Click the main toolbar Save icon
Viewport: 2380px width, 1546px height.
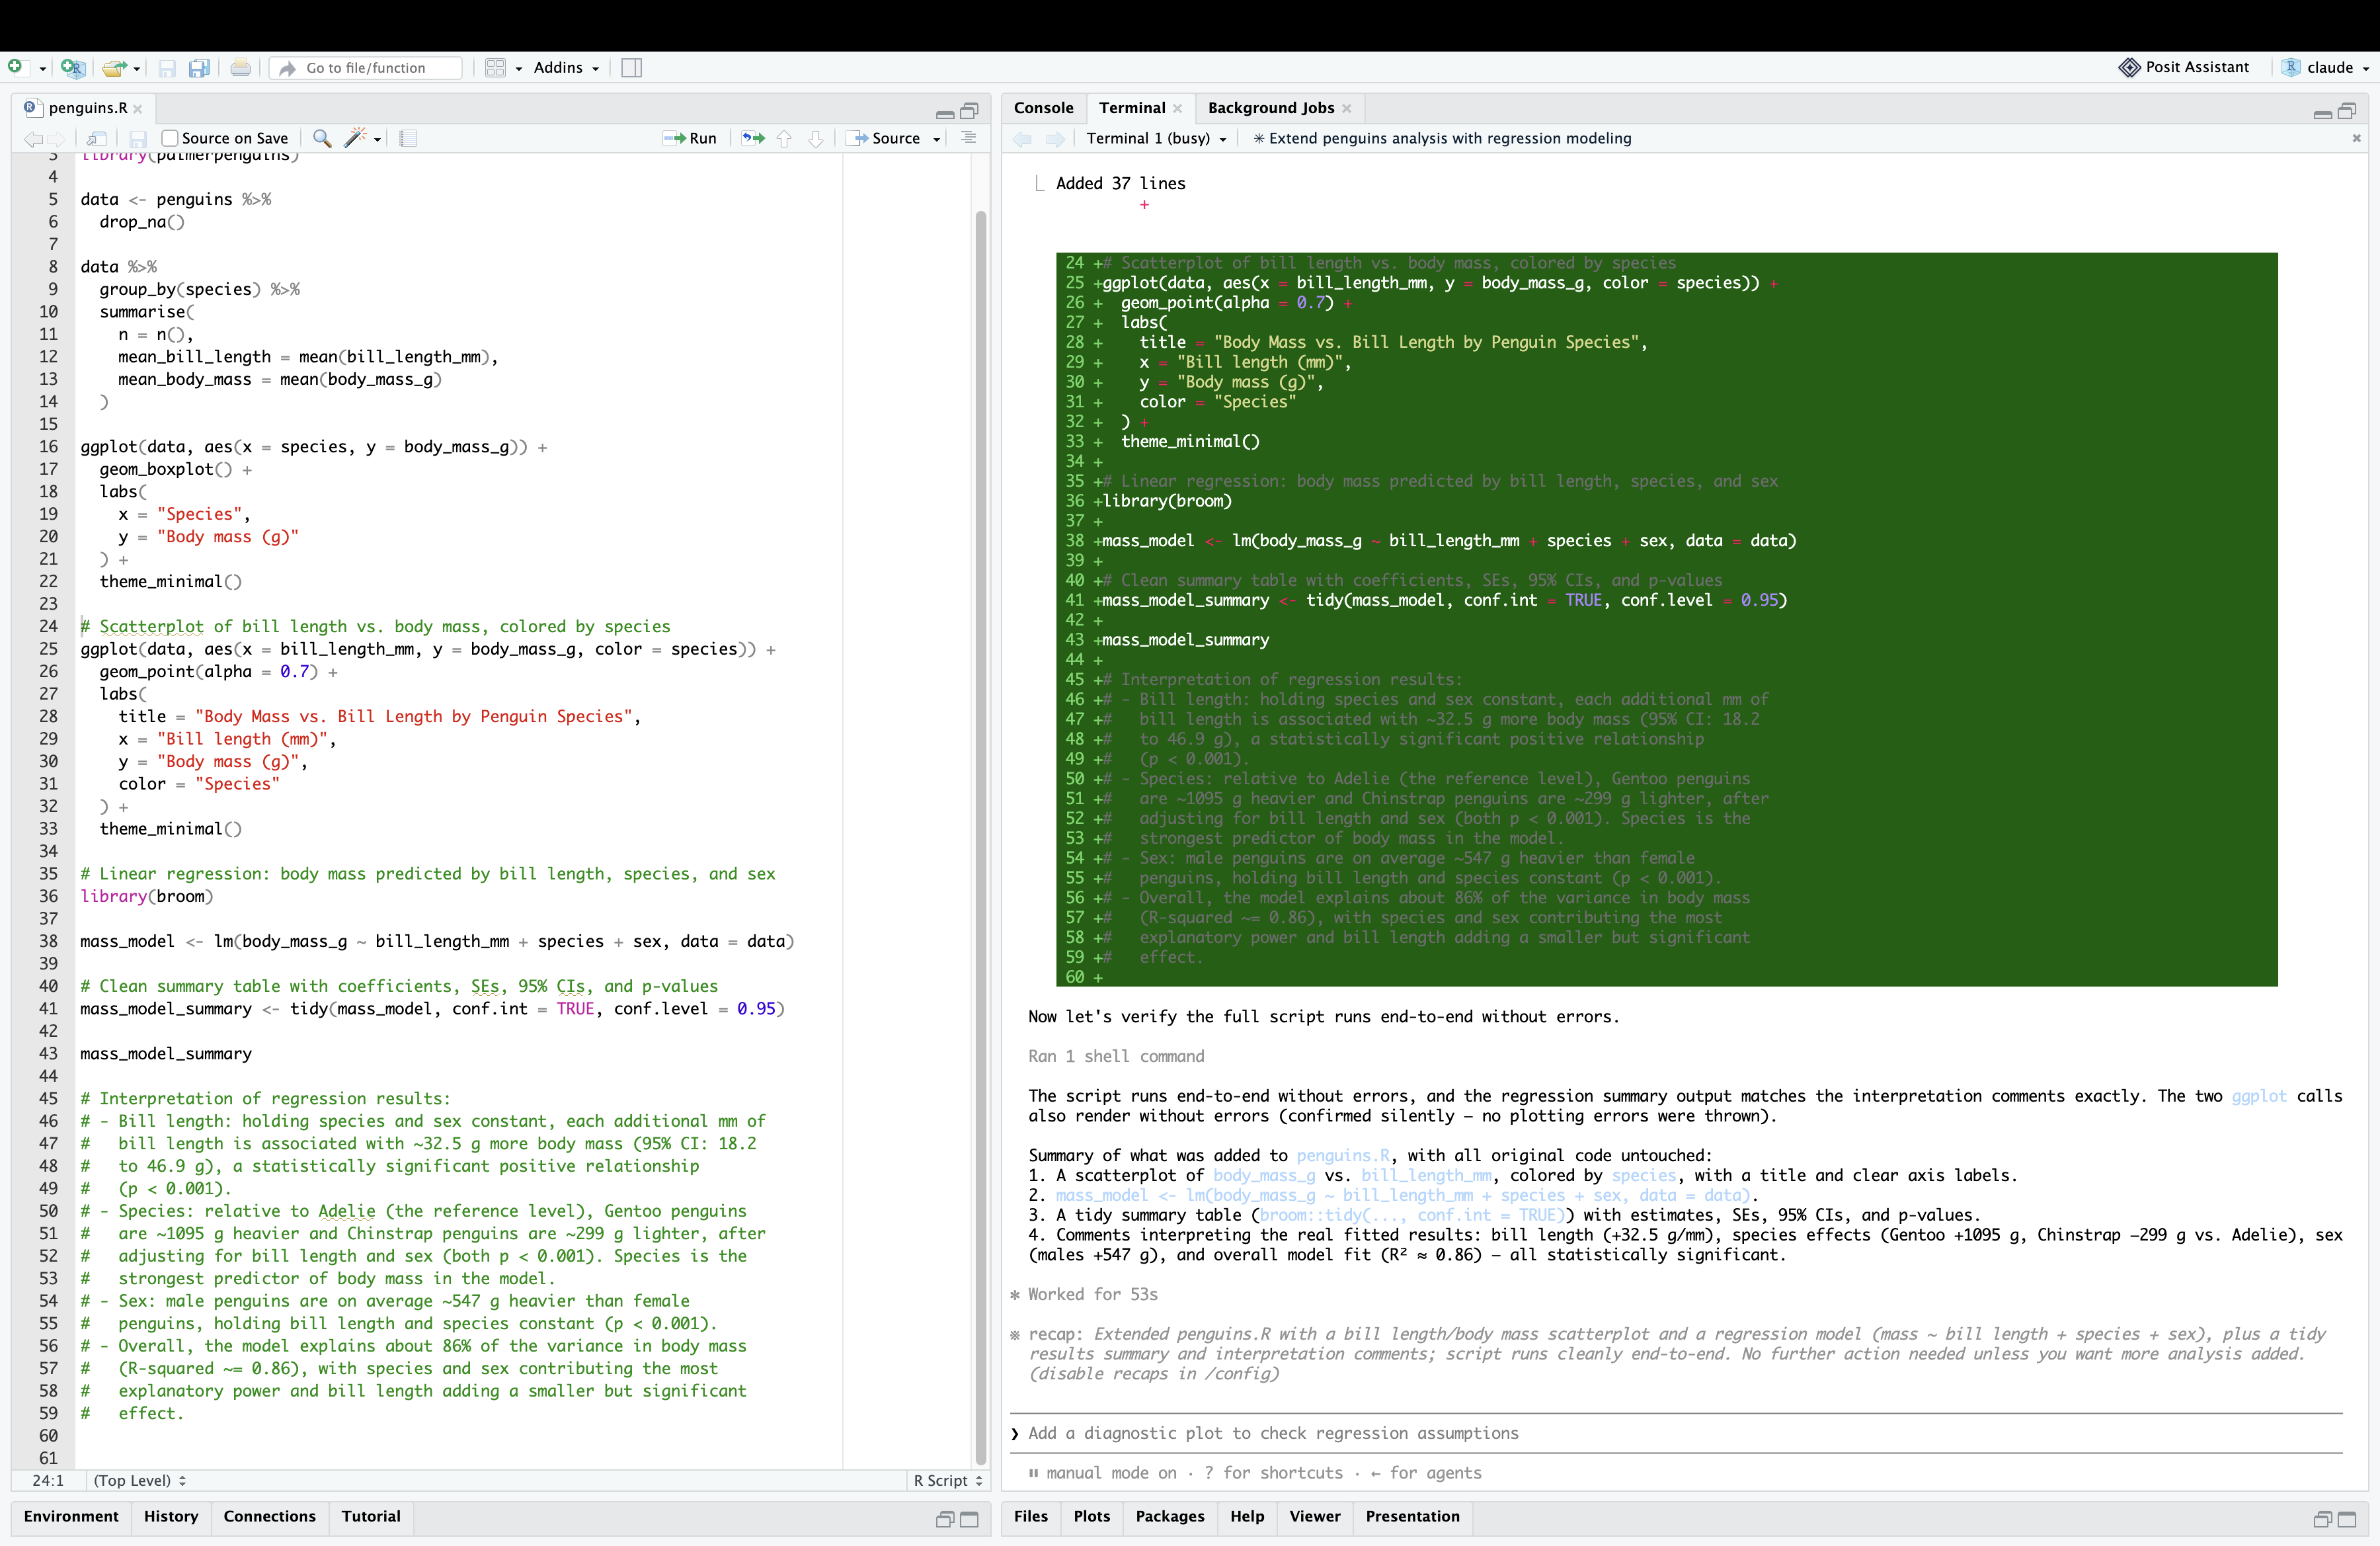(167, 68)
